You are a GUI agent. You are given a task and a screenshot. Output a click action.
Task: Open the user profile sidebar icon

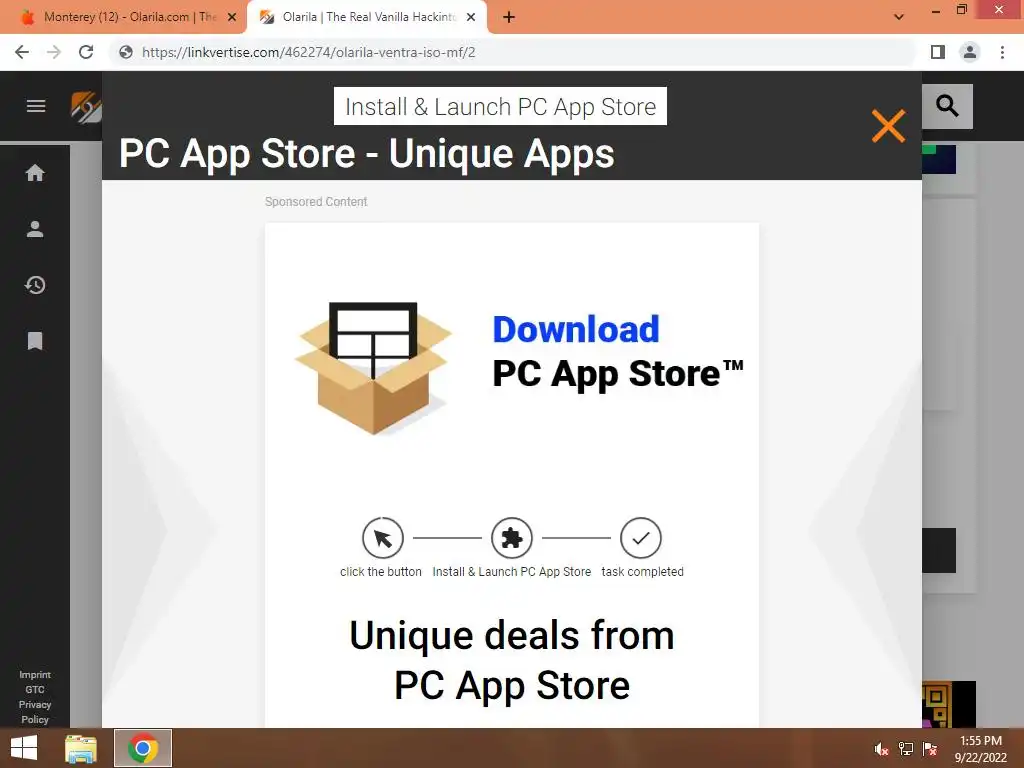(35, 229)
